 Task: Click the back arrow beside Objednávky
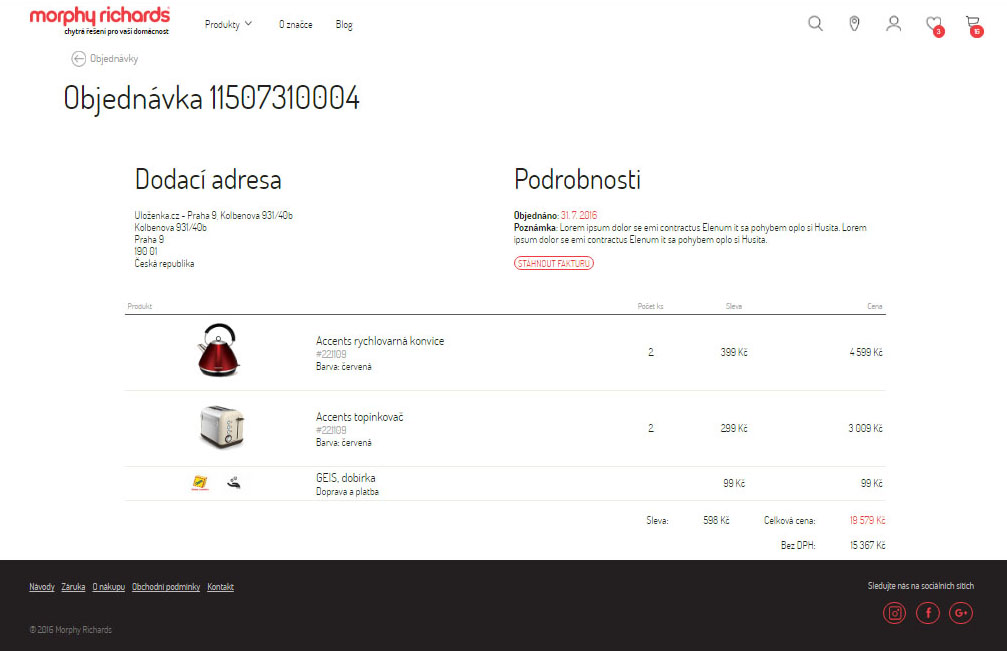point(78,59)
